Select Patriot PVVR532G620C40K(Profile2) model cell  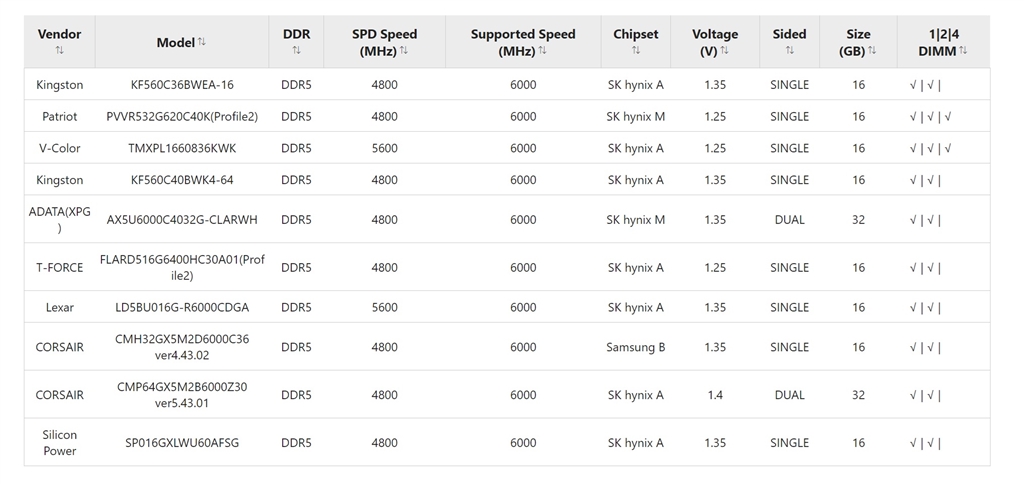(x=182, y=116)
